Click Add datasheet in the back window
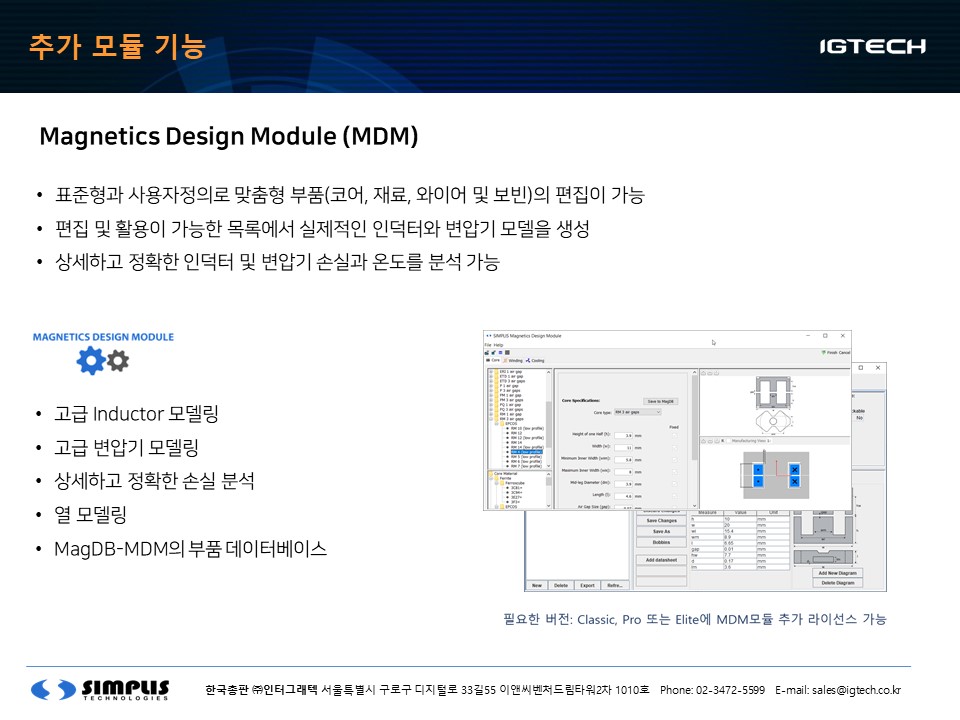 [661, 560]
